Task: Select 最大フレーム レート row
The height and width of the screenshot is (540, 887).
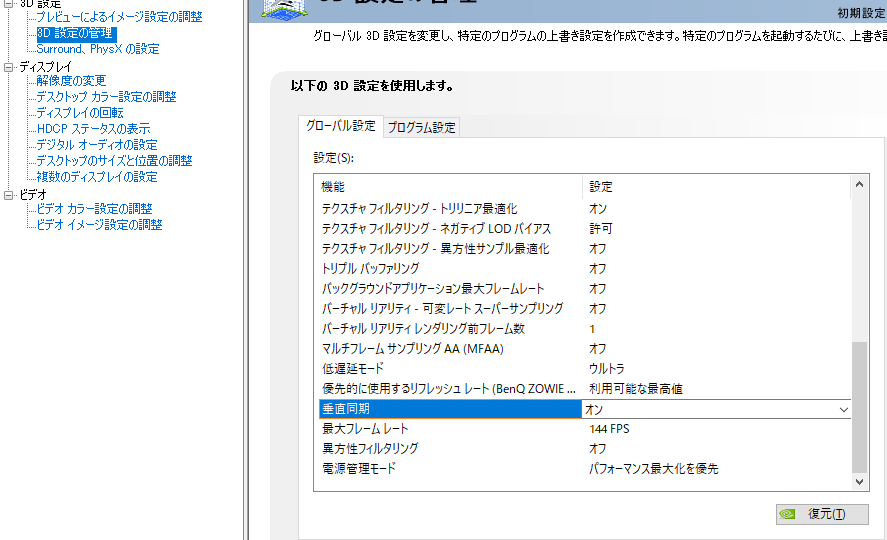Action: tap(584, 429)
